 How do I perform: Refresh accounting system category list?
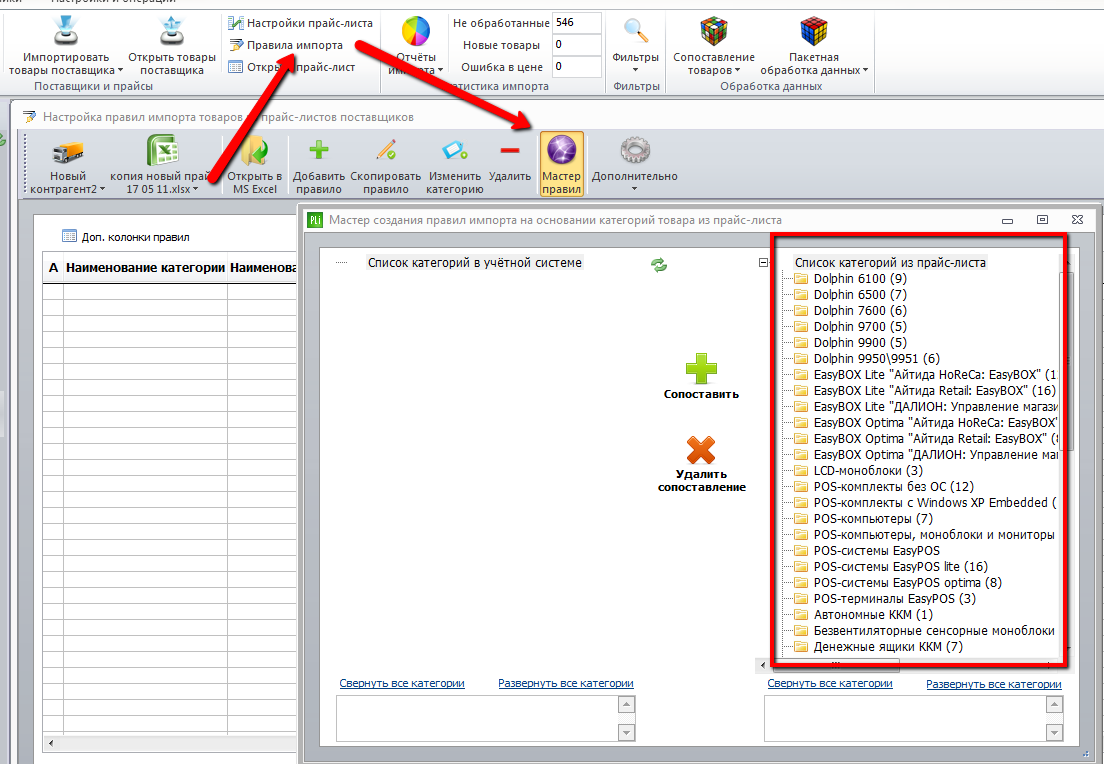(659, 265)
